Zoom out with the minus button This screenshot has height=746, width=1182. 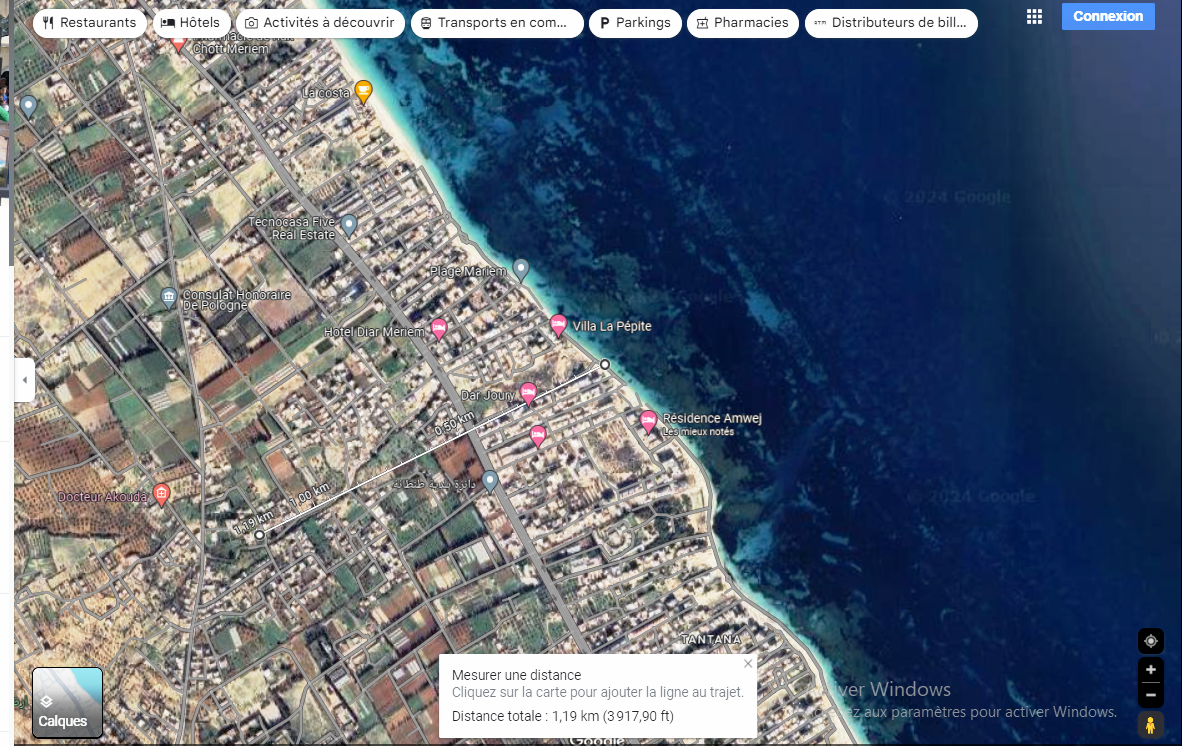pos(1150,694)
